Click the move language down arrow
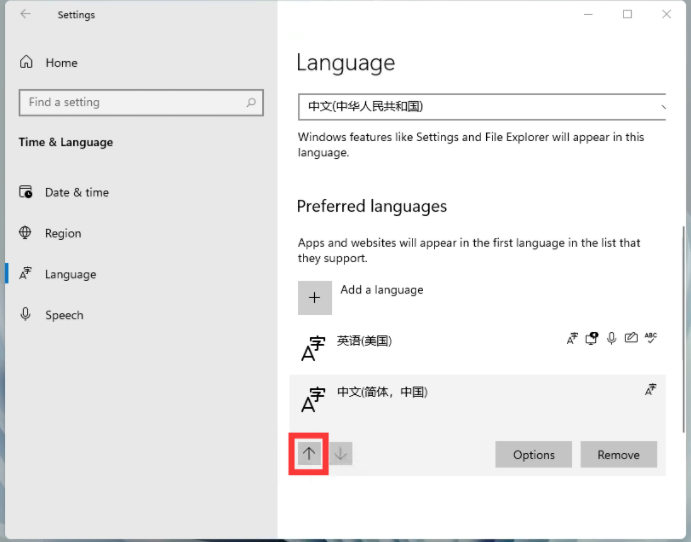The width and height of the screenshot is (691, 542). coord(341,454)
